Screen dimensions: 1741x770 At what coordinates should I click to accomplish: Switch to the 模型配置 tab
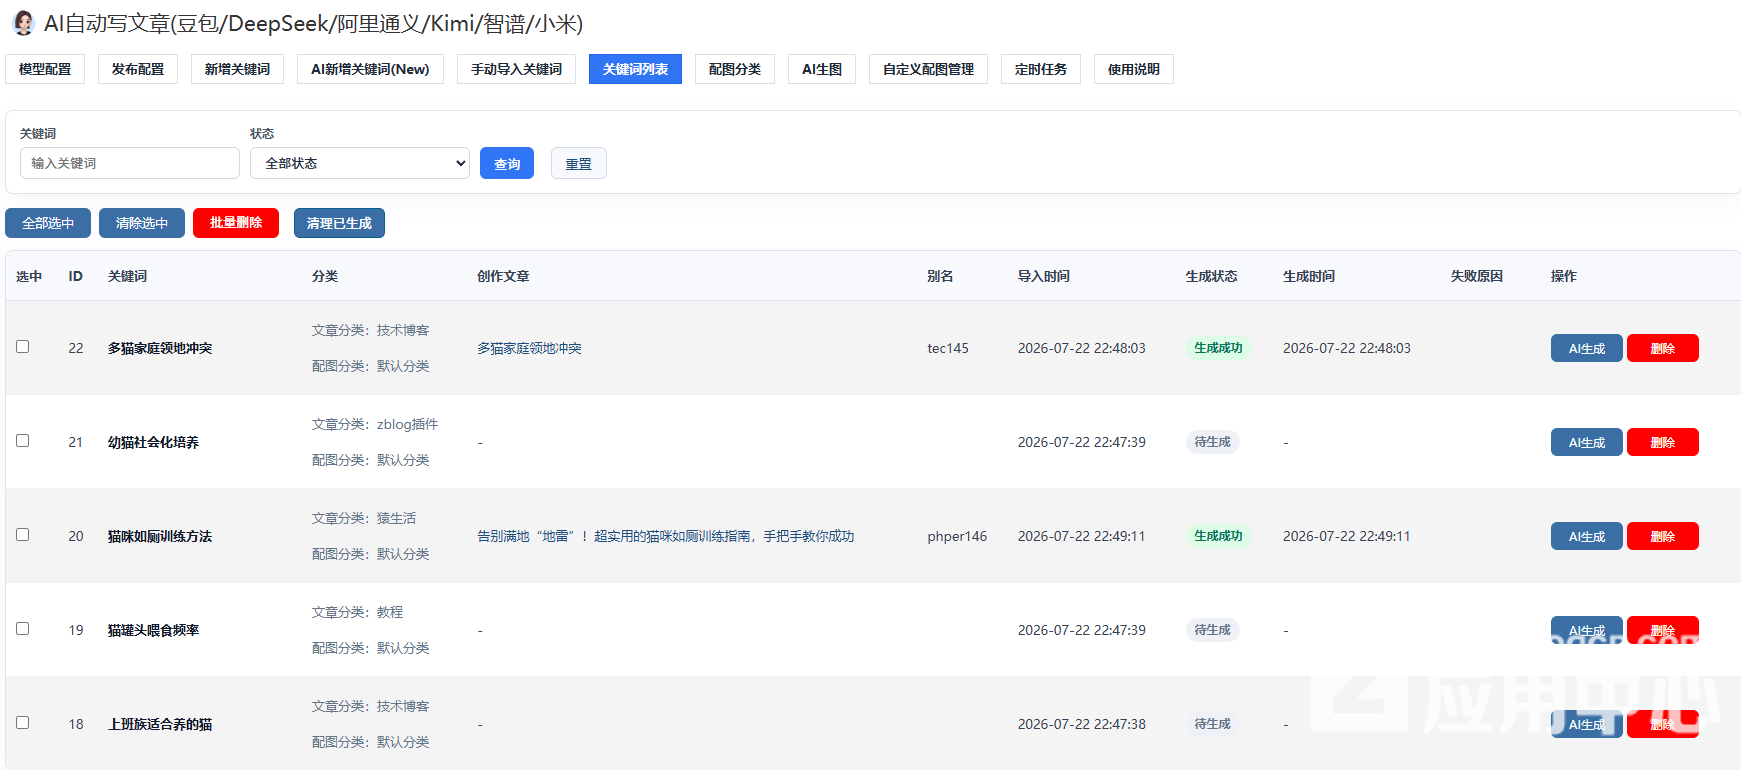45,69
